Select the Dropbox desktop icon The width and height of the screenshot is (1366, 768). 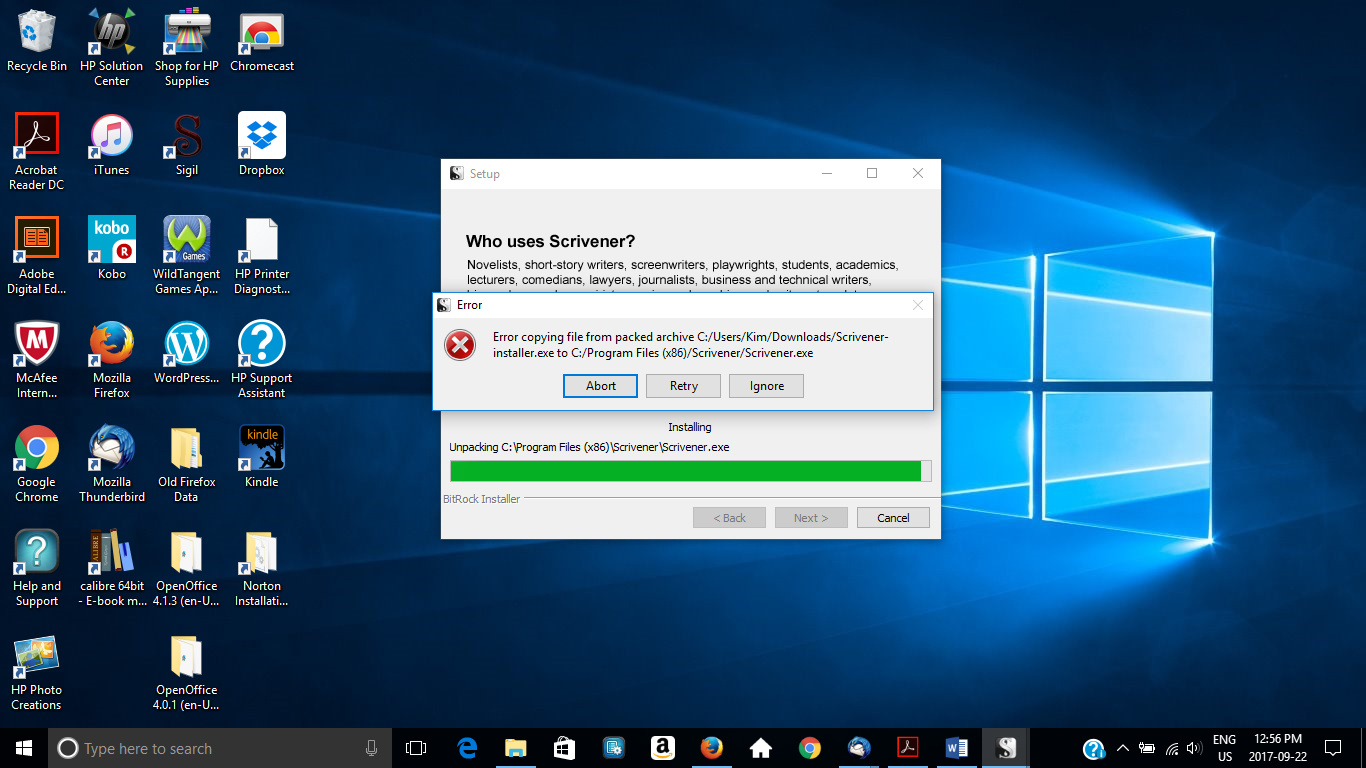tap(262, 146)
